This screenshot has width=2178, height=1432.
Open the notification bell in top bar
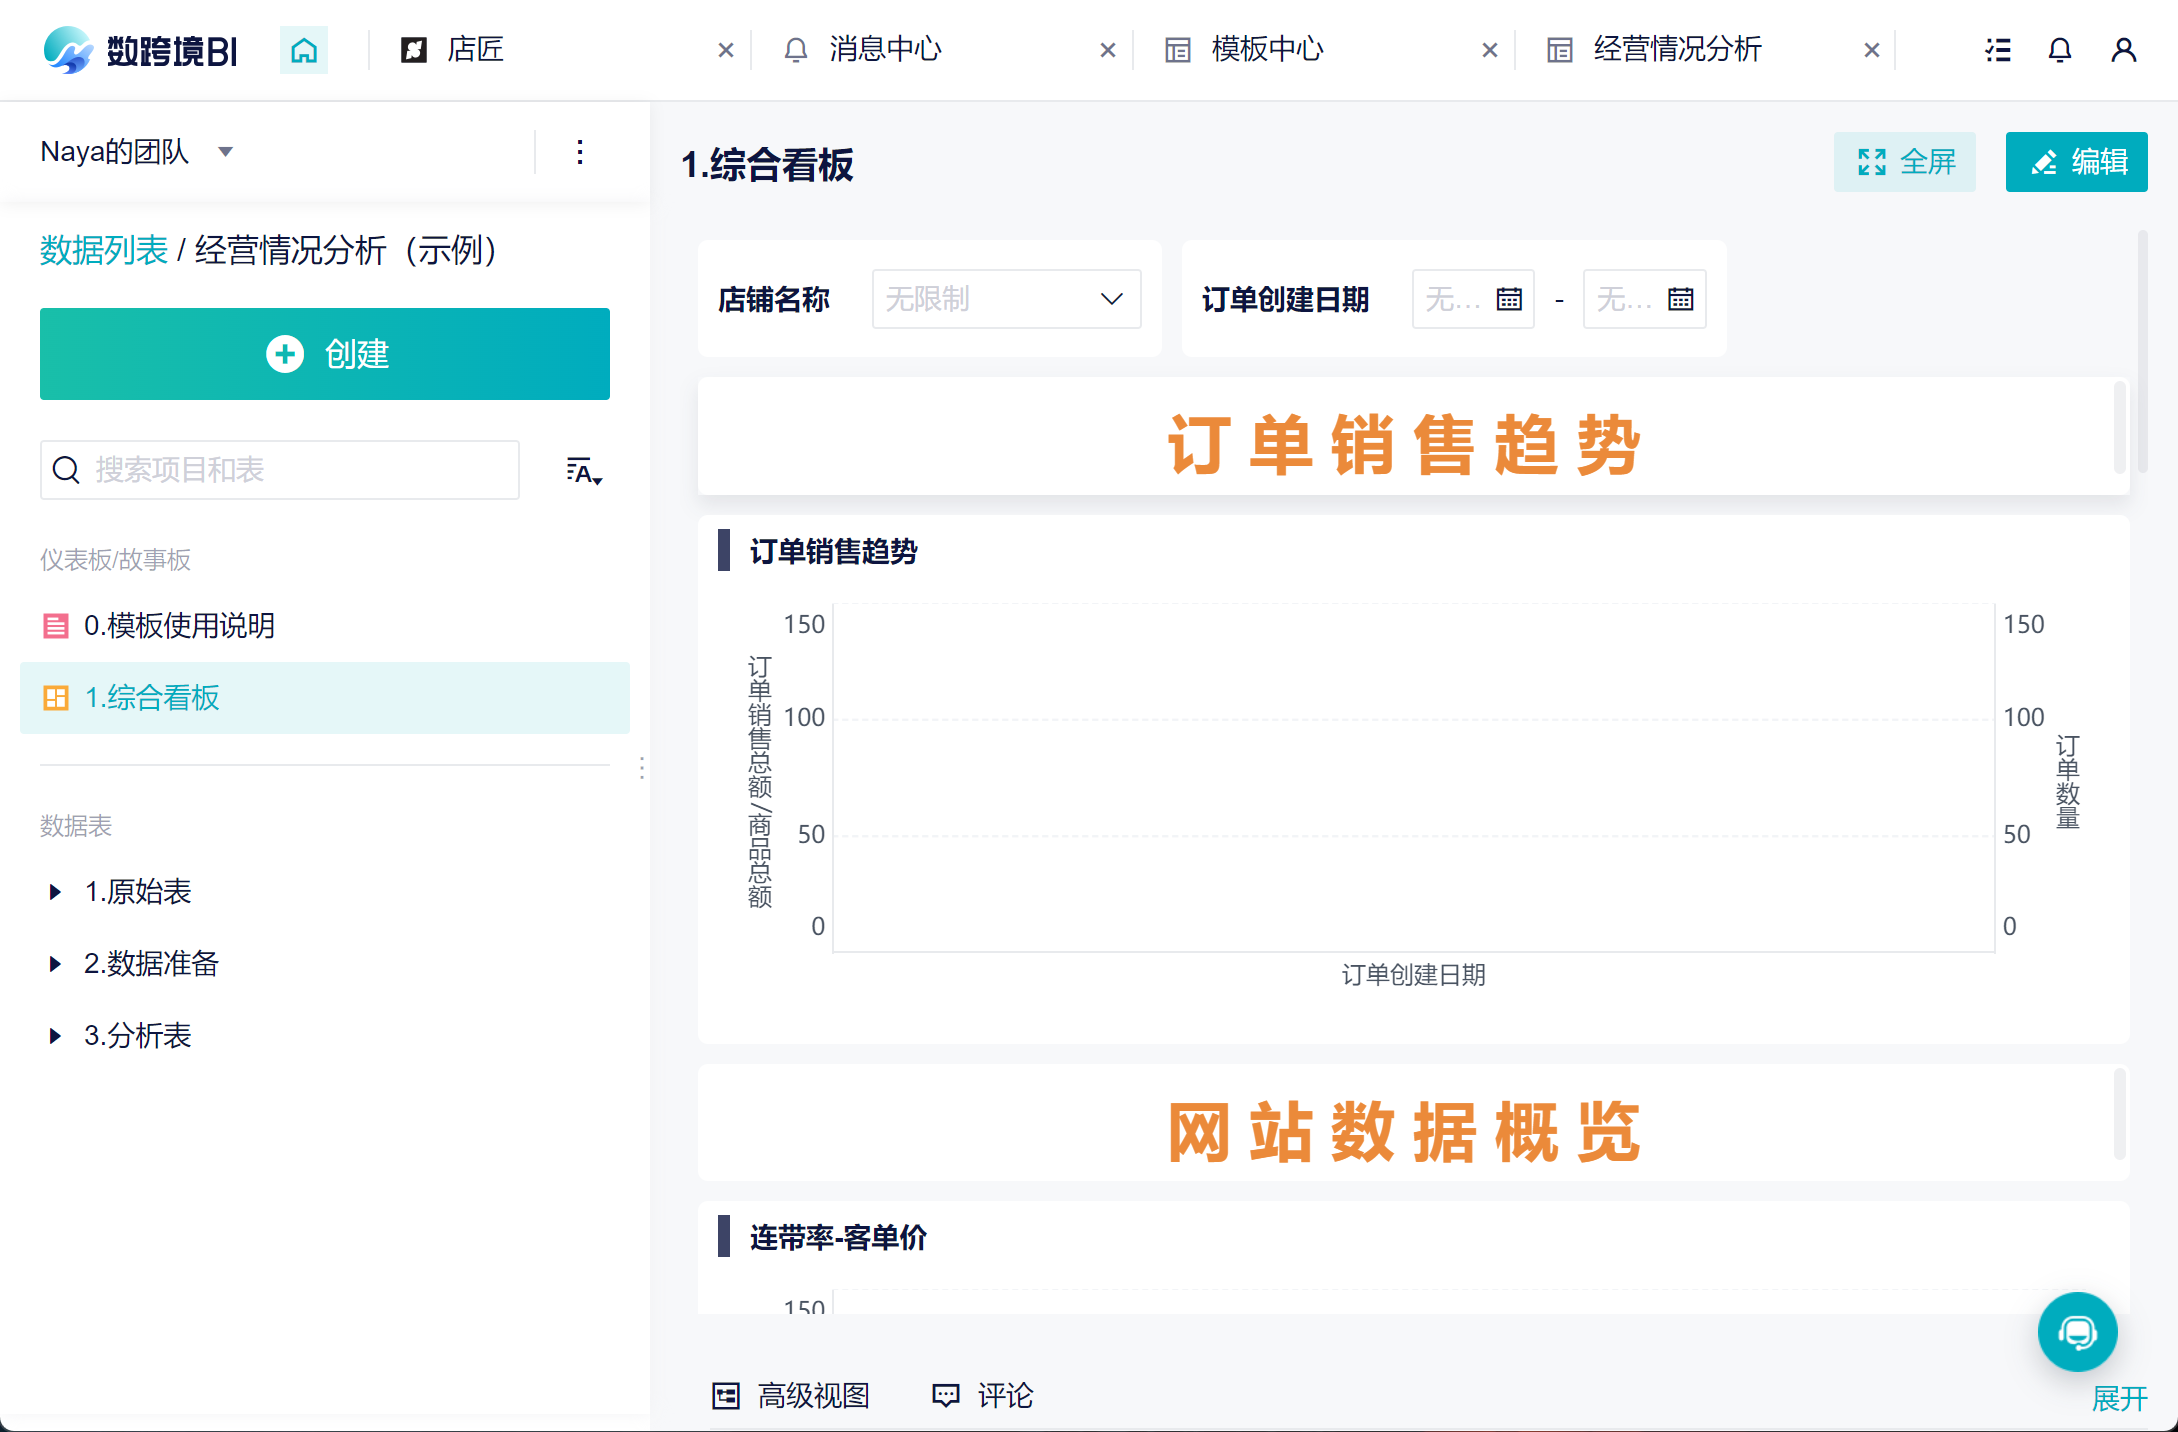(2059, 50)
